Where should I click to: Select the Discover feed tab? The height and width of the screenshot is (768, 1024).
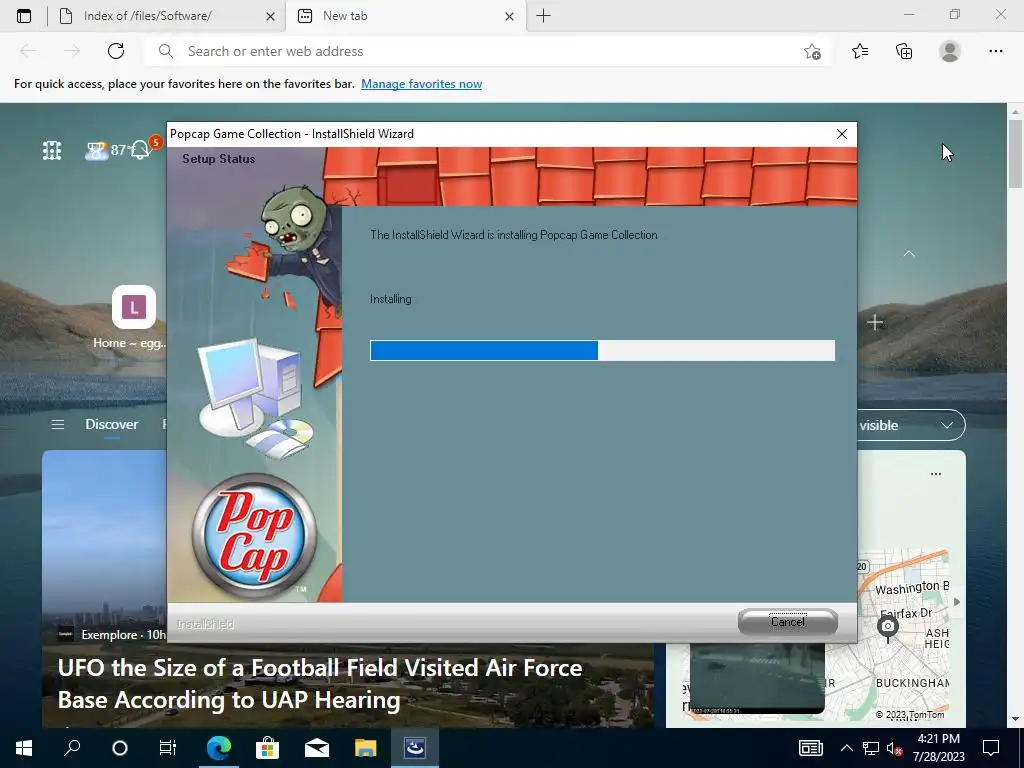point(112,424)
